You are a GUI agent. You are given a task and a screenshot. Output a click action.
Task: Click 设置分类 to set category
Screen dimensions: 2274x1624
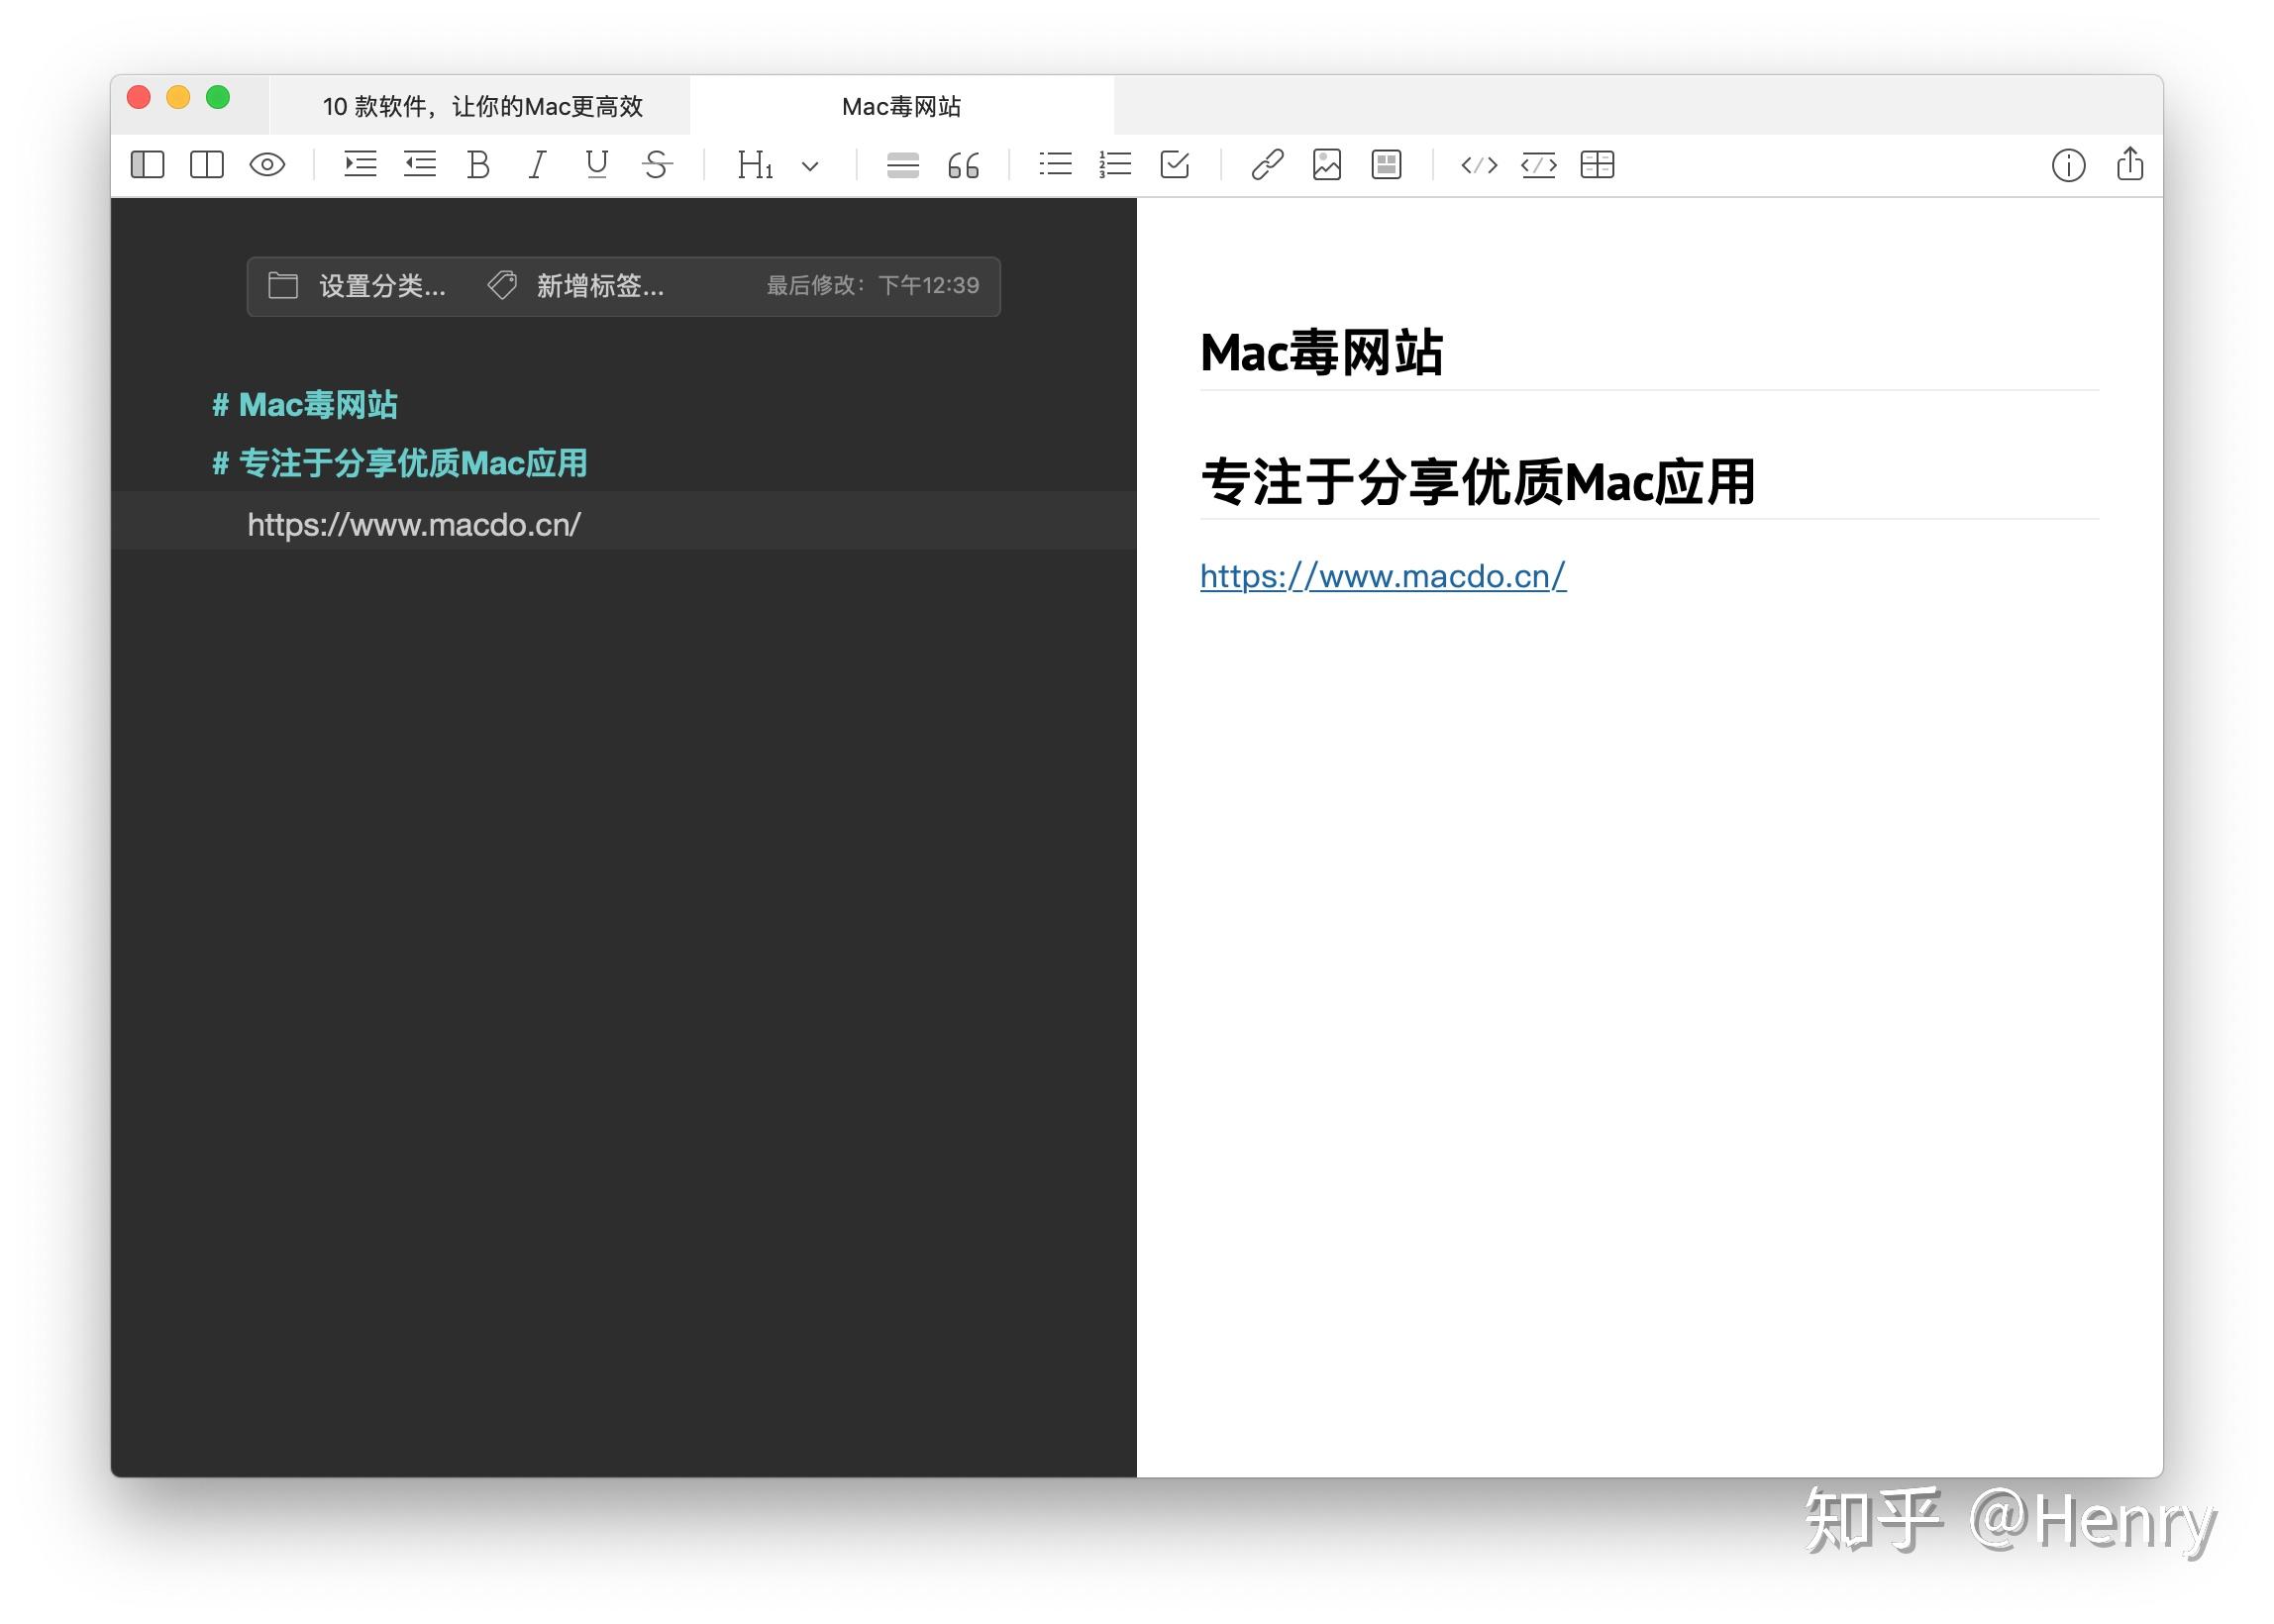click(x=382, y=286)
